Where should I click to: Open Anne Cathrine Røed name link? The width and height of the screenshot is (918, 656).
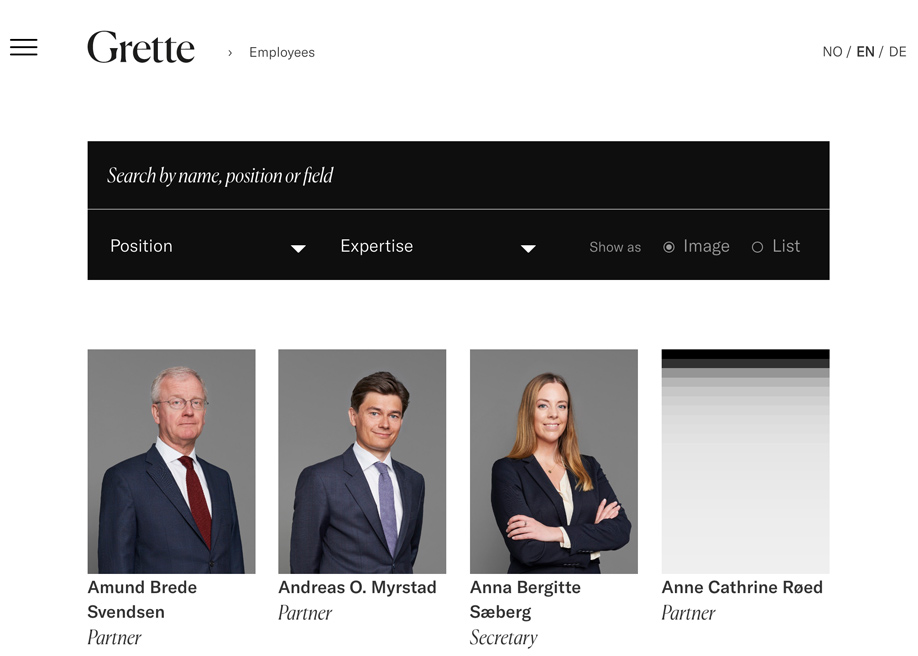coord(742,588)
